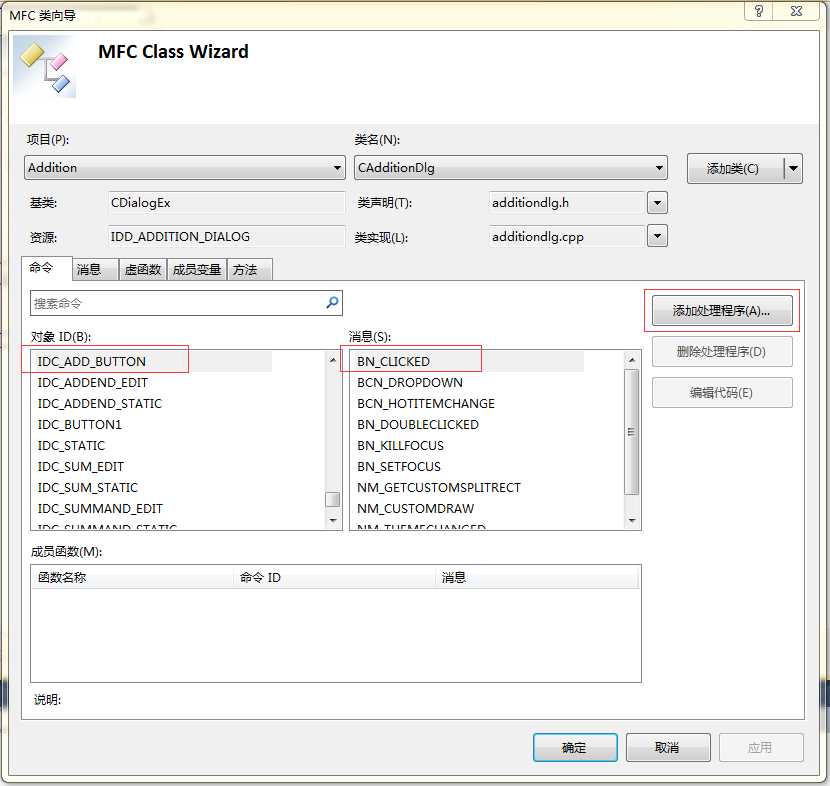Click the 应用 button
The width and height of the screenshot is (830, 786).
coord(761,747)
